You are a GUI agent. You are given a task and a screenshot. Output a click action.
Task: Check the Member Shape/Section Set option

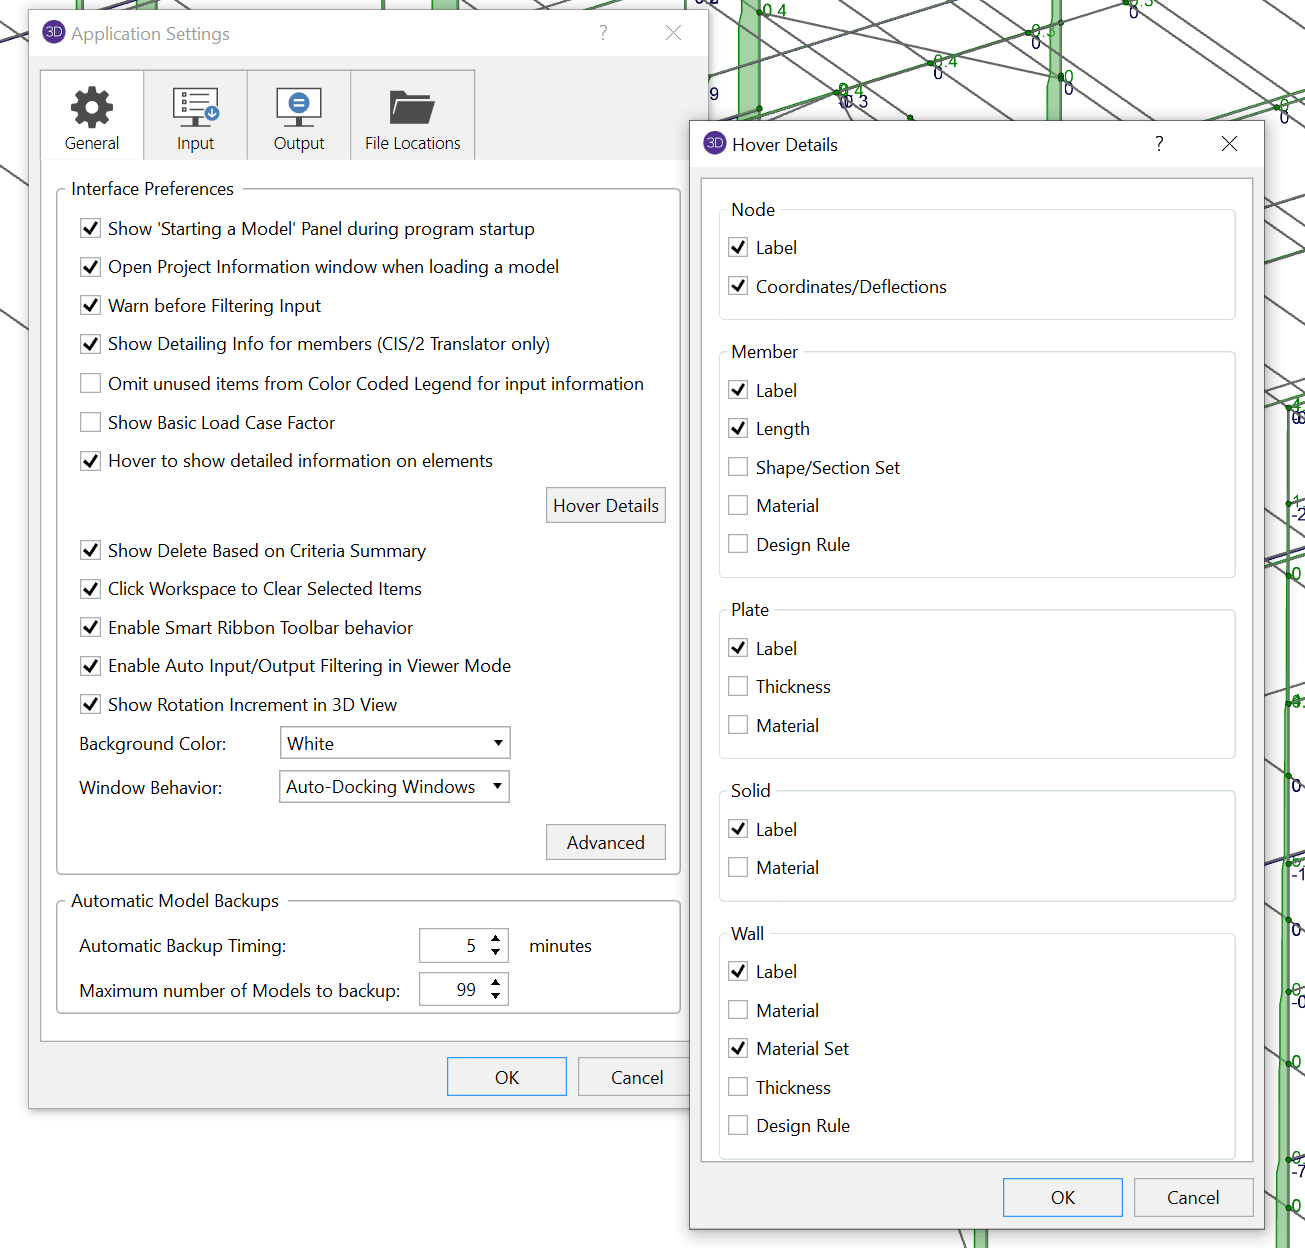pyautogui.click(x=739, y=467)
